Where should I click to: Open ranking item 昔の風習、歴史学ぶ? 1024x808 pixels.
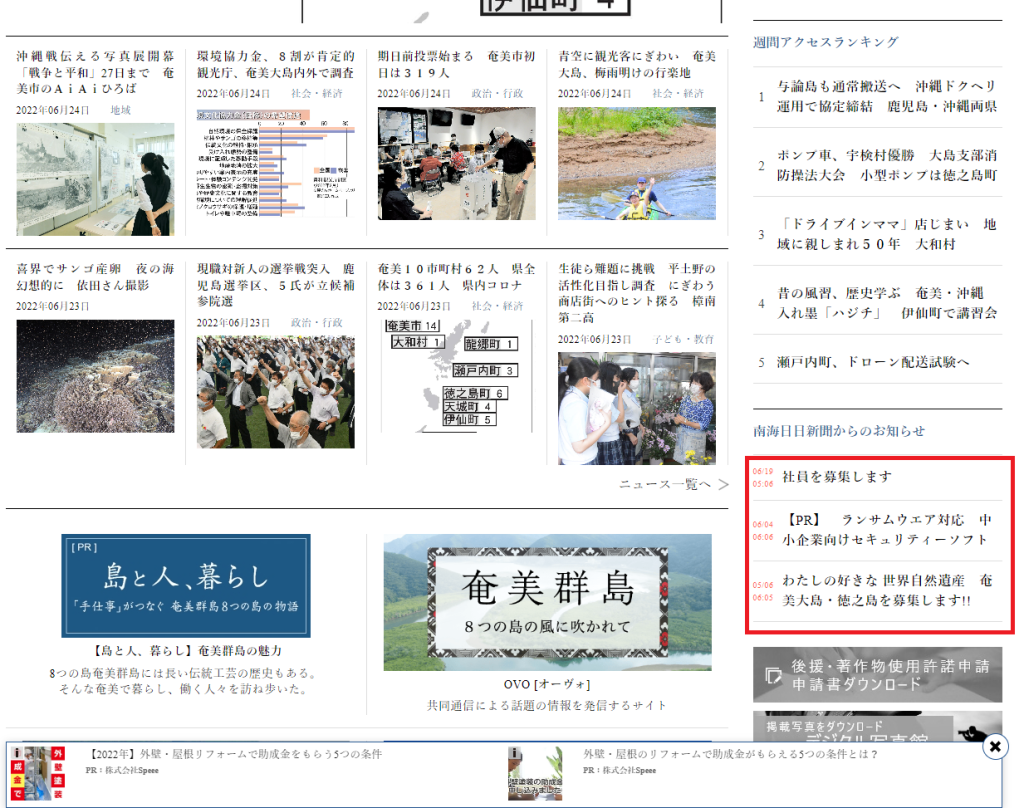[887, 303]
